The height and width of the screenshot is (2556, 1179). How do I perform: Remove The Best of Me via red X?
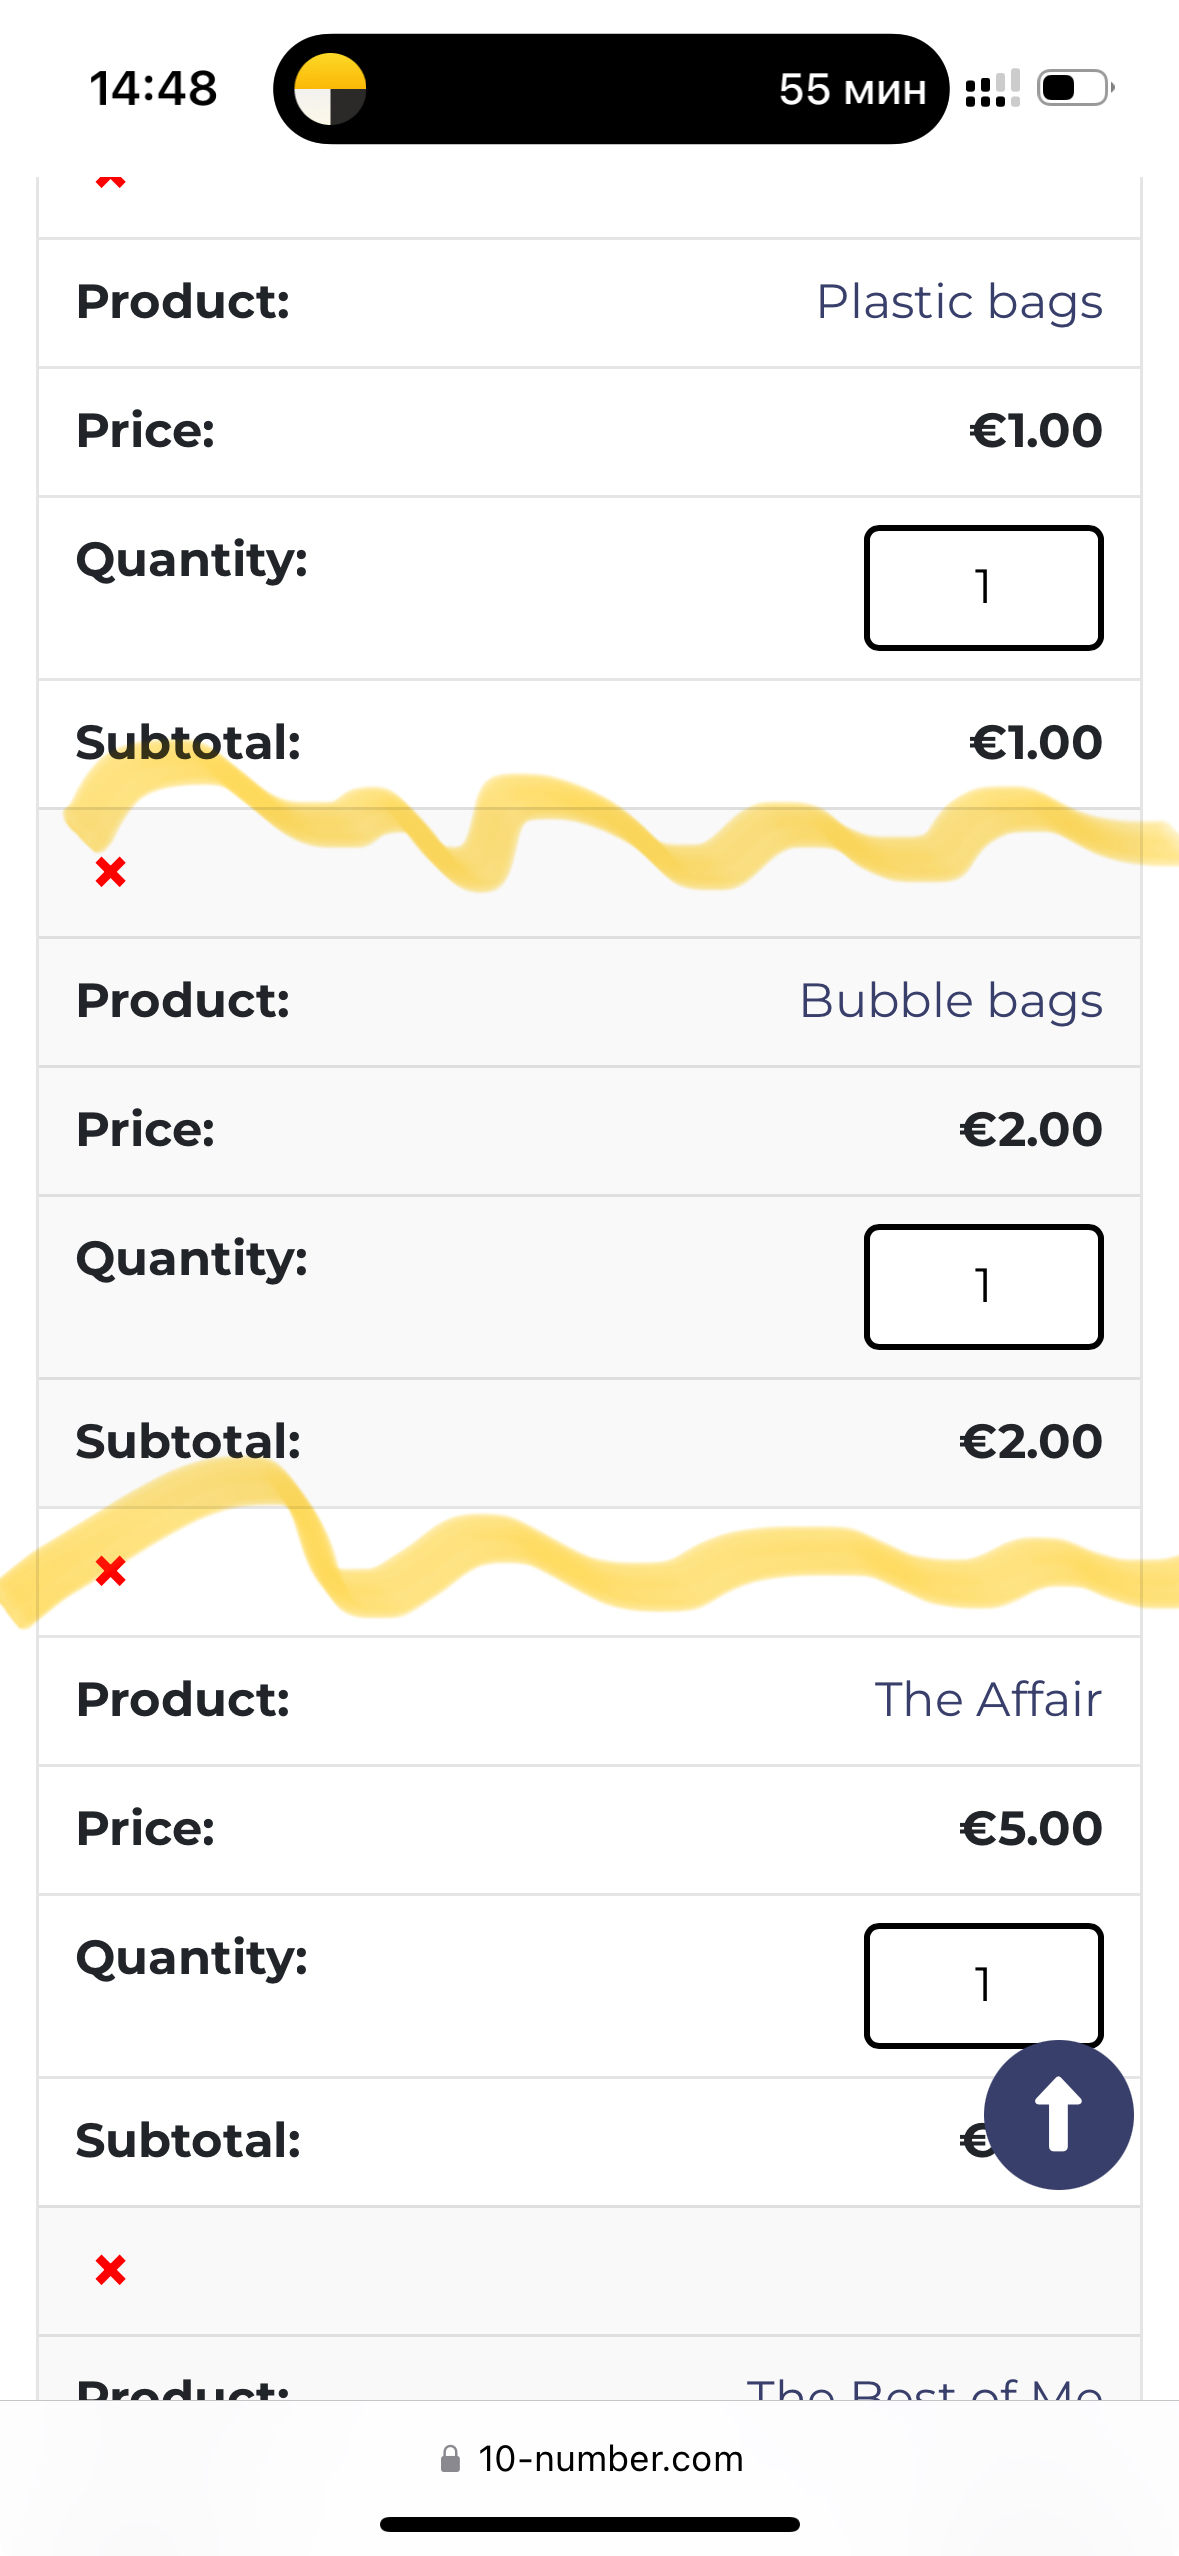point(110,2270)
